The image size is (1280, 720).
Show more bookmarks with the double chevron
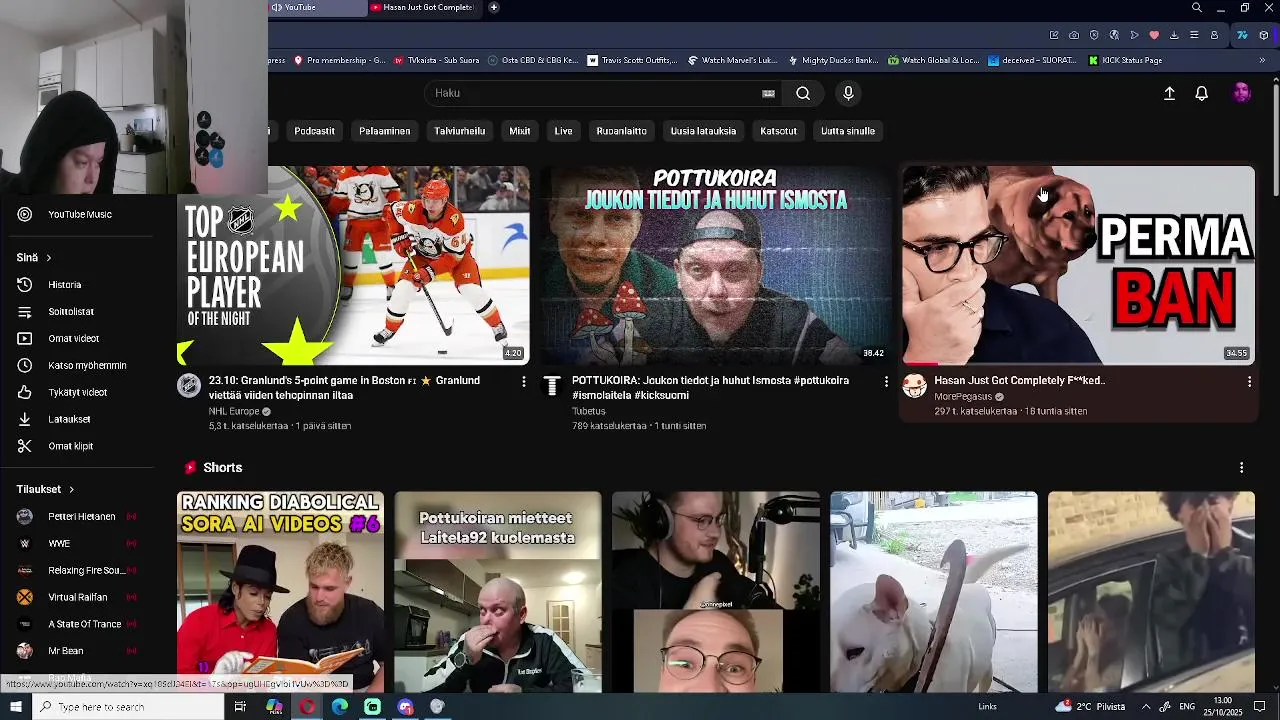[x=1262, y=60]
